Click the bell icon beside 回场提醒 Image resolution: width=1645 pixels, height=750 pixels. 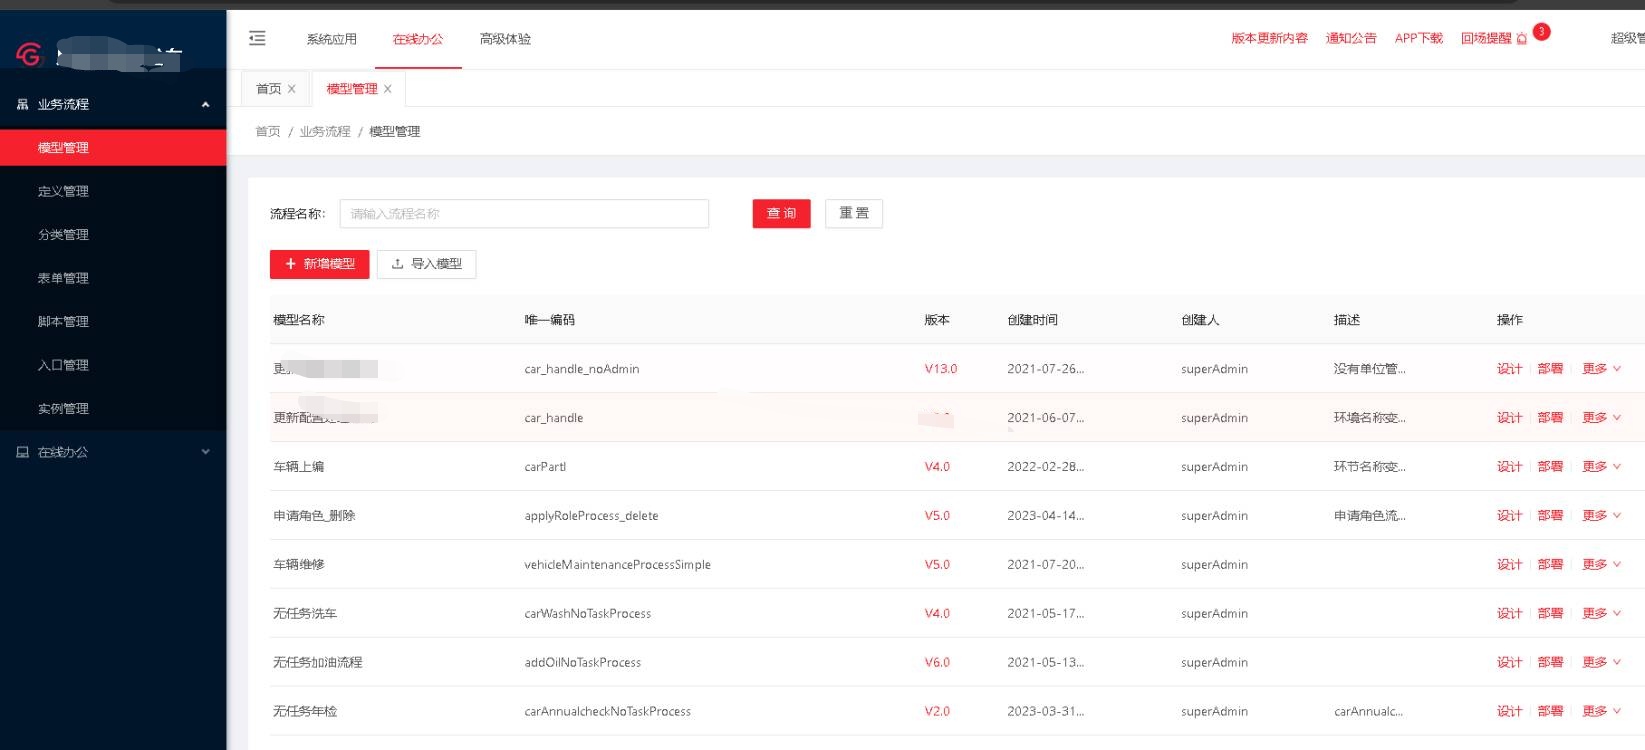pyautogui.click(x=1521, y=39)
